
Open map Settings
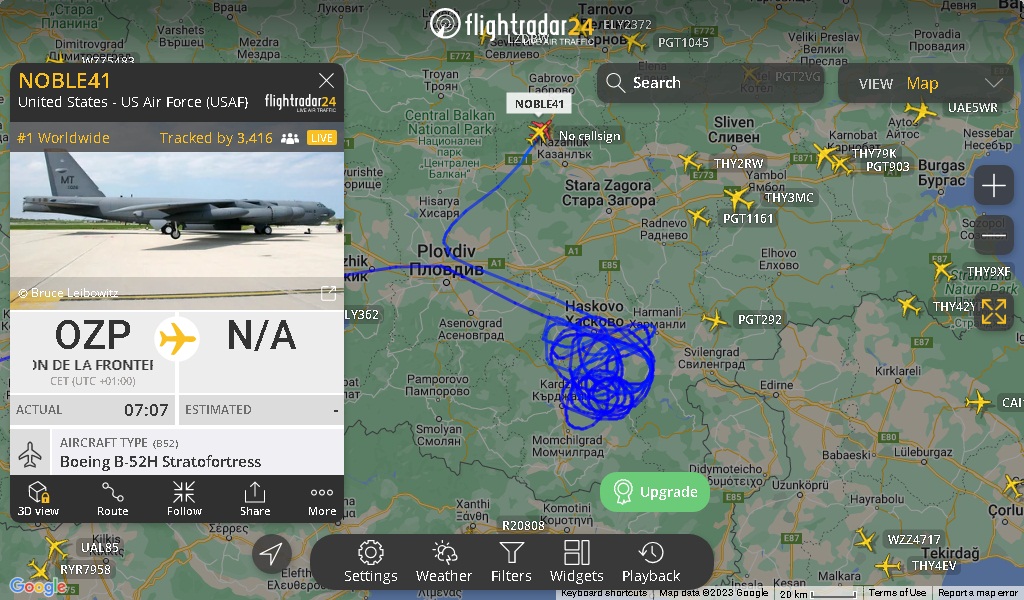click(370, 561)
